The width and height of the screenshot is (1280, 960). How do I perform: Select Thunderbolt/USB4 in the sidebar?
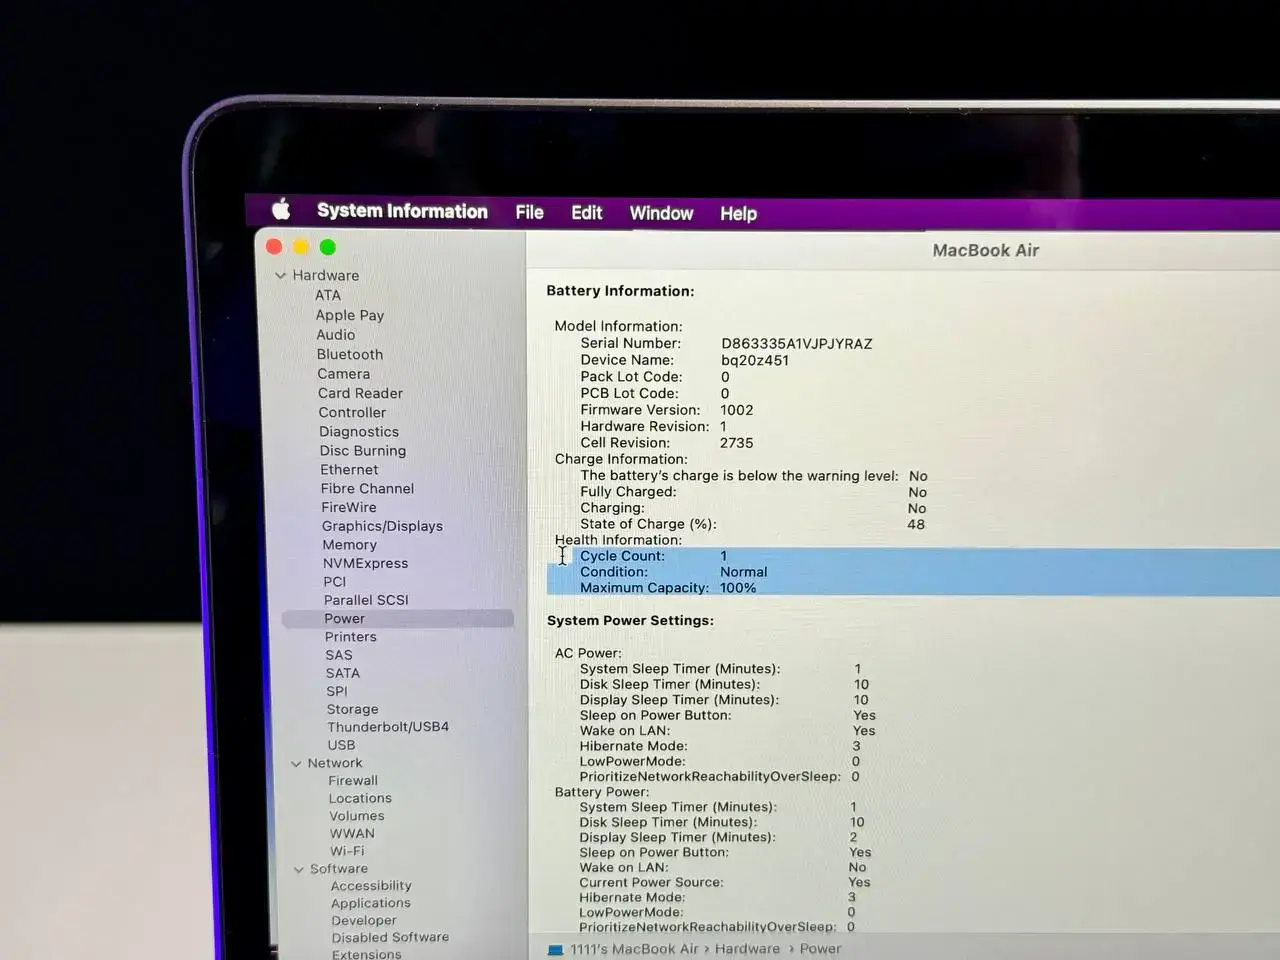pyautogui.click(x=388, y=727)
